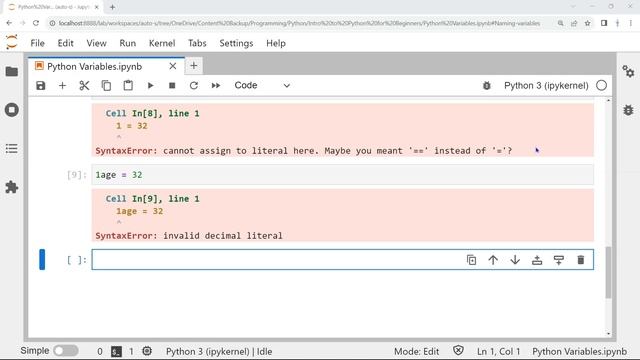Image resolution: width=640 pixels, height=360 pixels.
Task: Restart kernel and run all cells
Action: 216,85
